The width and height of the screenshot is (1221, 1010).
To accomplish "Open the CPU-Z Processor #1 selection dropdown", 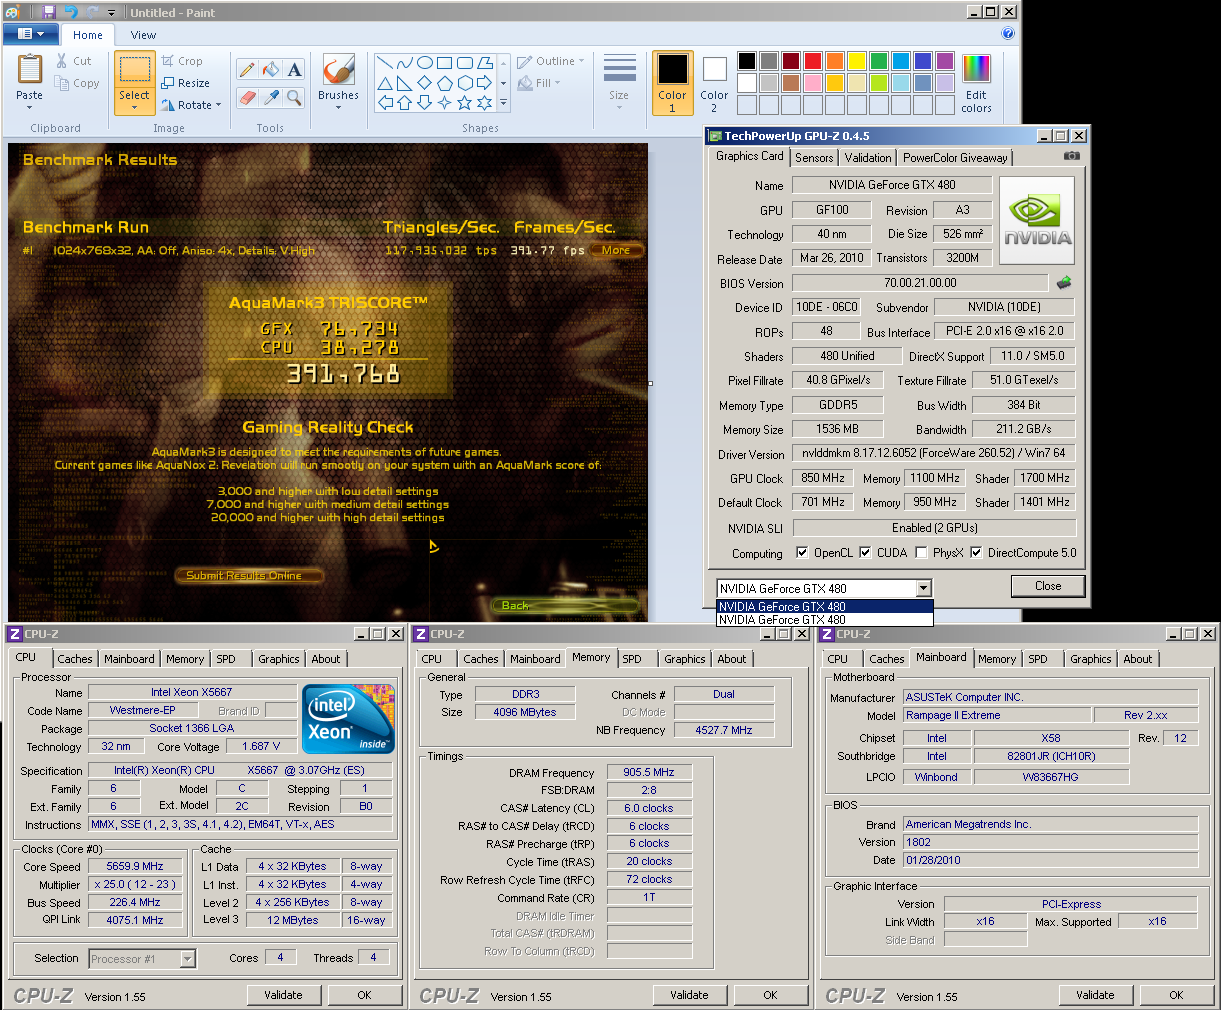I will 187,959.
